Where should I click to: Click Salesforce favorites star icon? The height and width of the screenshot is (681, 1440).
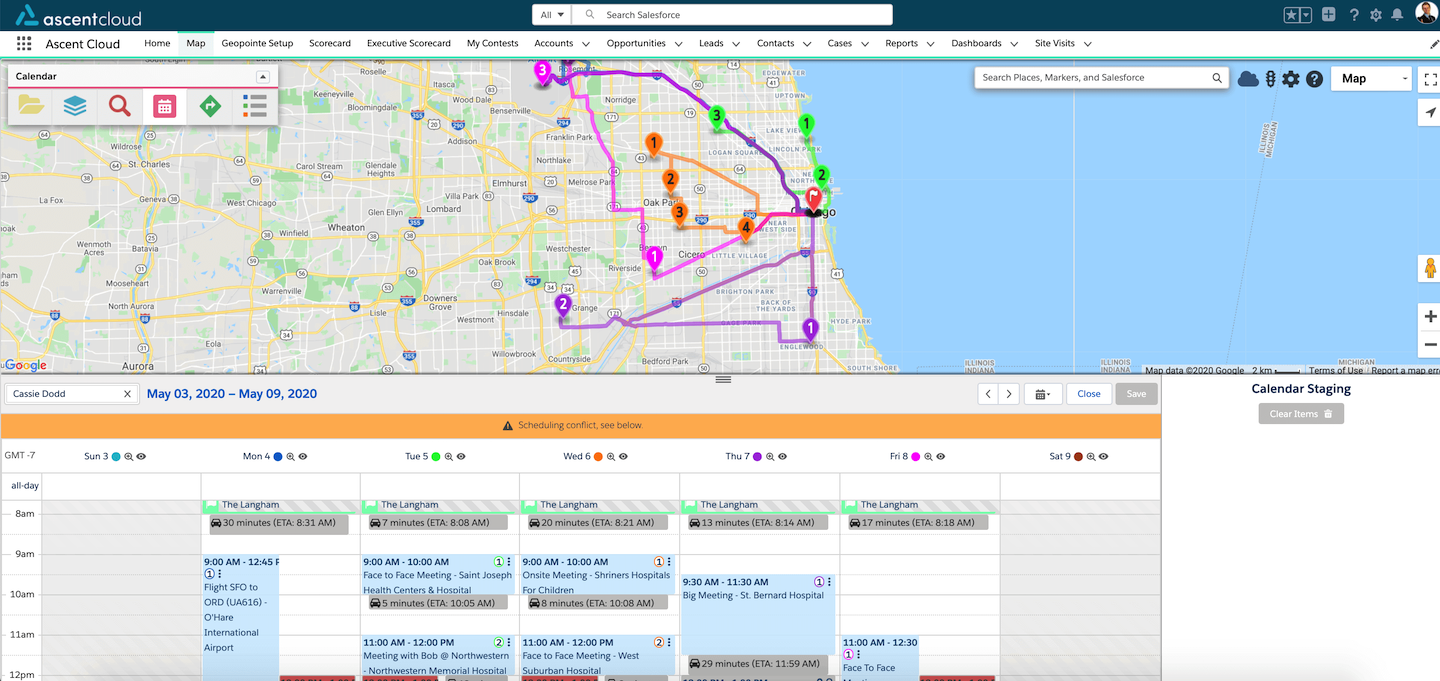point(1292,15)
